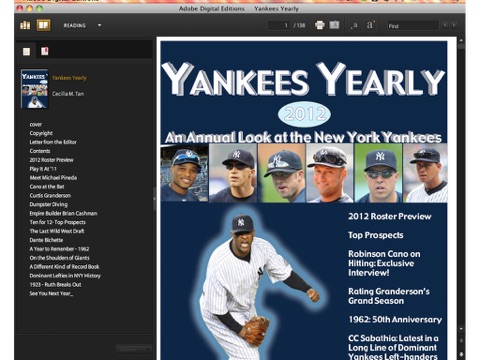This screenshot has width=480, height=360.
Task: Click the vertical scrollbar thumb
Action: [x=461, y=46]
